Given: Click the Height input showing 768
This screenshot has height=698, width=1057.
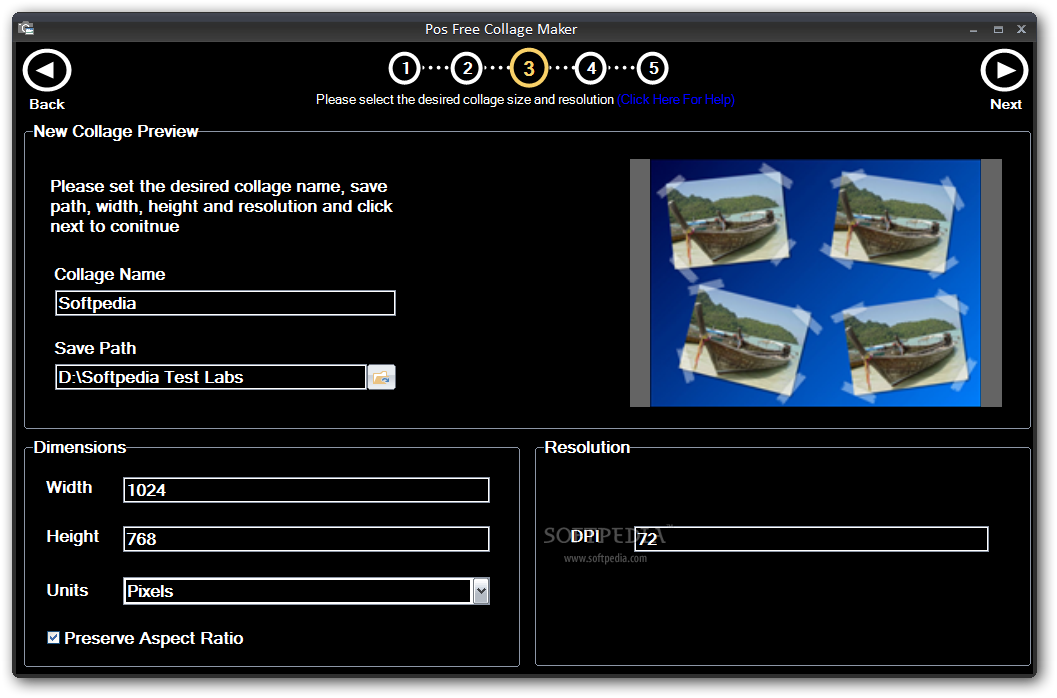Looking at the screenshot, I should (306, 539).
